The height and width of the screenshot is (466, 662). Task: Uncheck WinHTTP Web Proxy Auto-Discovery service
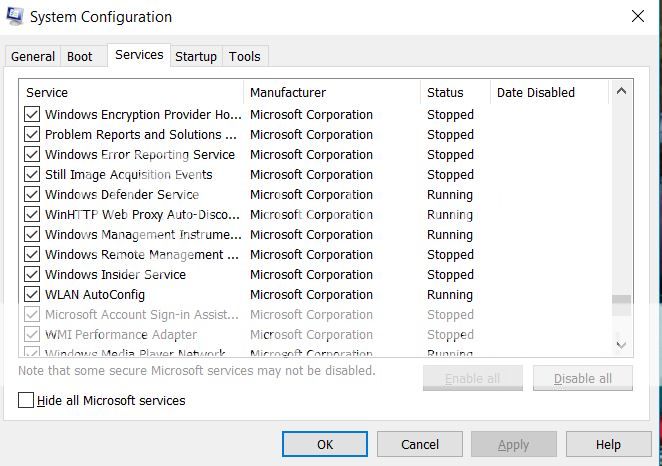32,214
